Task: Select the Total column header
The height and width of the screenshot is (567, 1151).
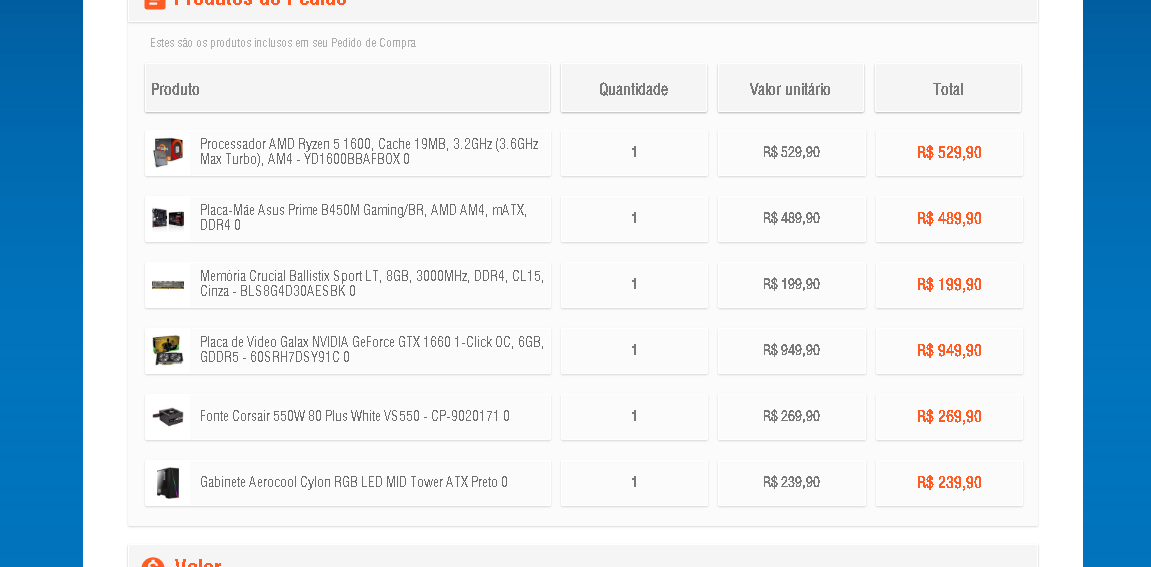Action: point(948,89)
